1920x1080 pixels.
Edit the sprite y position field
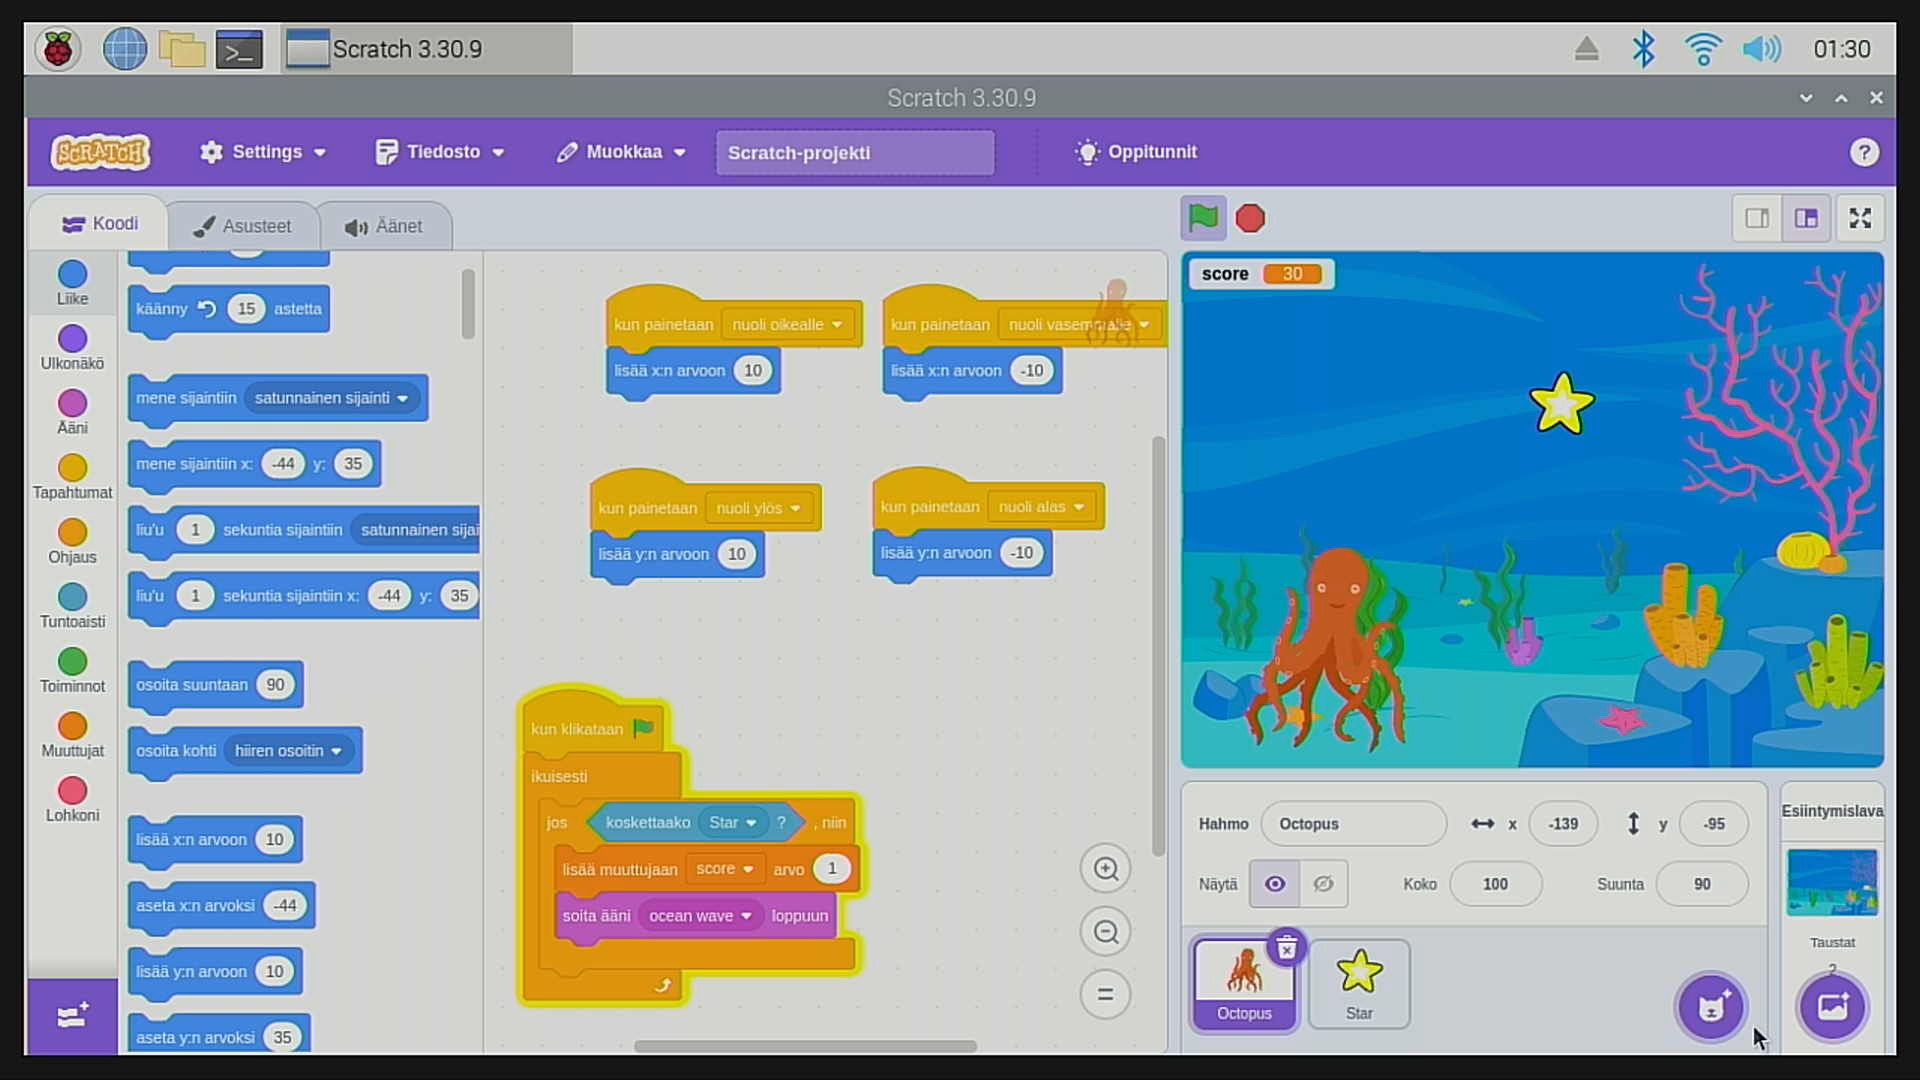point(1714,824)
